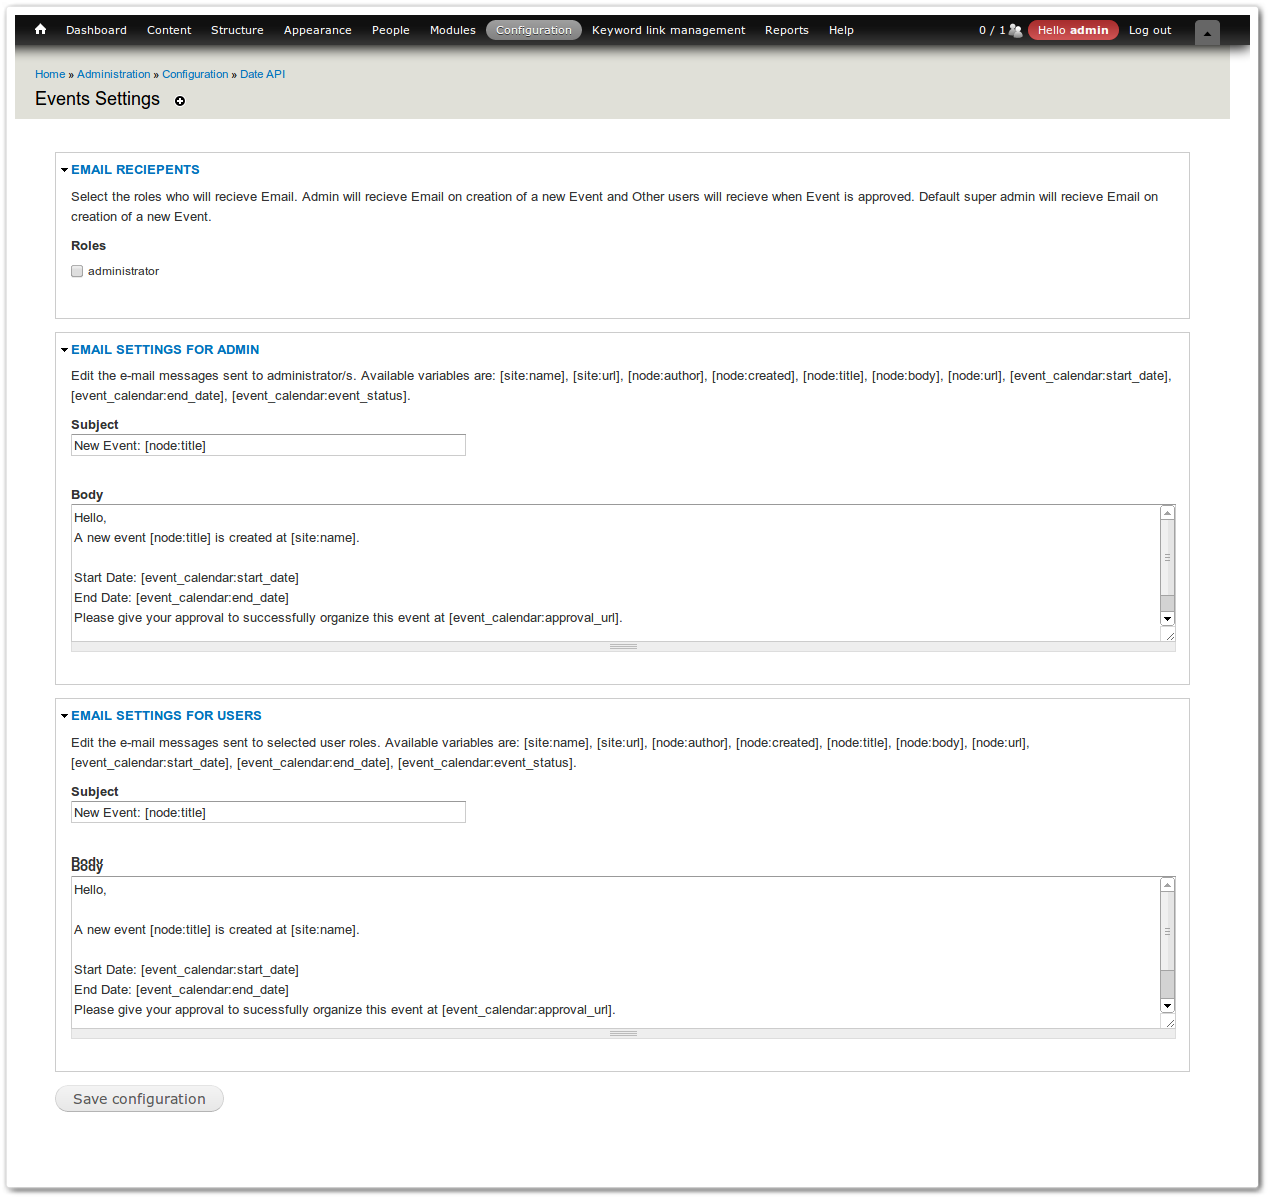Focus the users email Subject field
The image size is (1271, 1200).
click(x=268, y=812)
